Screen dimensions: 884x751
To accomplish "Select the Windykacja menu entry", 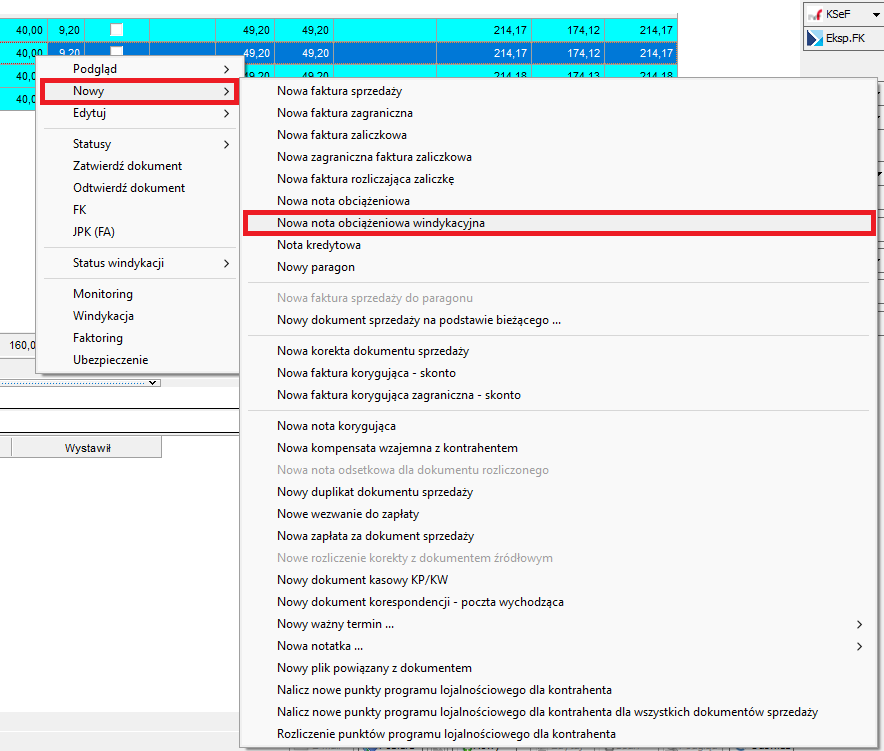I will pyautogui.click(x=104, y=316).
